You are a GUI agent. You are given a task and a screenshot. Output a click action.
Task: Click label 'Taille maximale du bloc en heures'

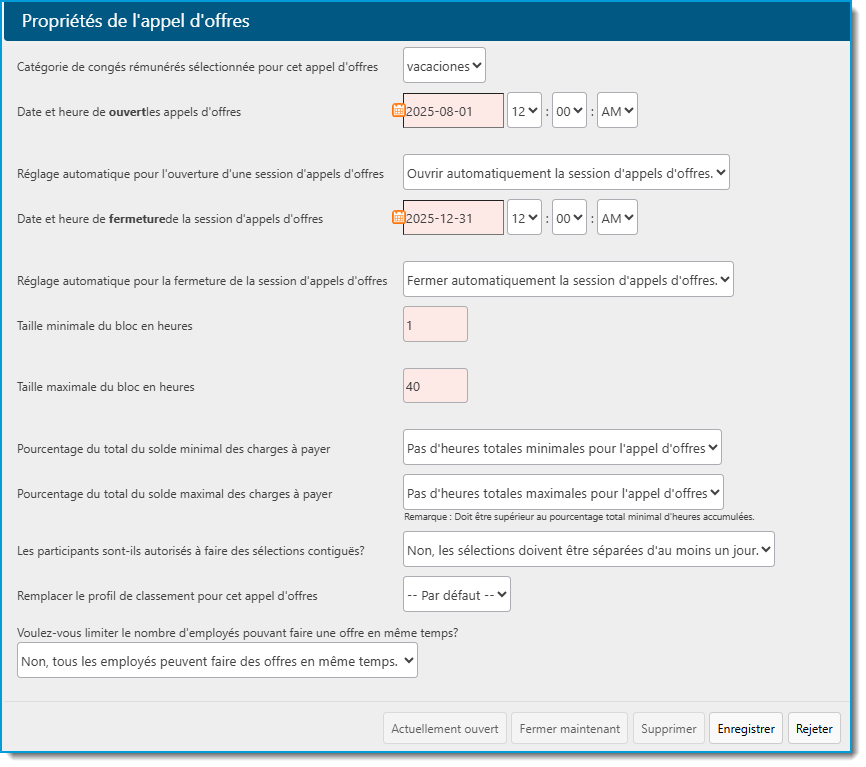click(106, 387)
